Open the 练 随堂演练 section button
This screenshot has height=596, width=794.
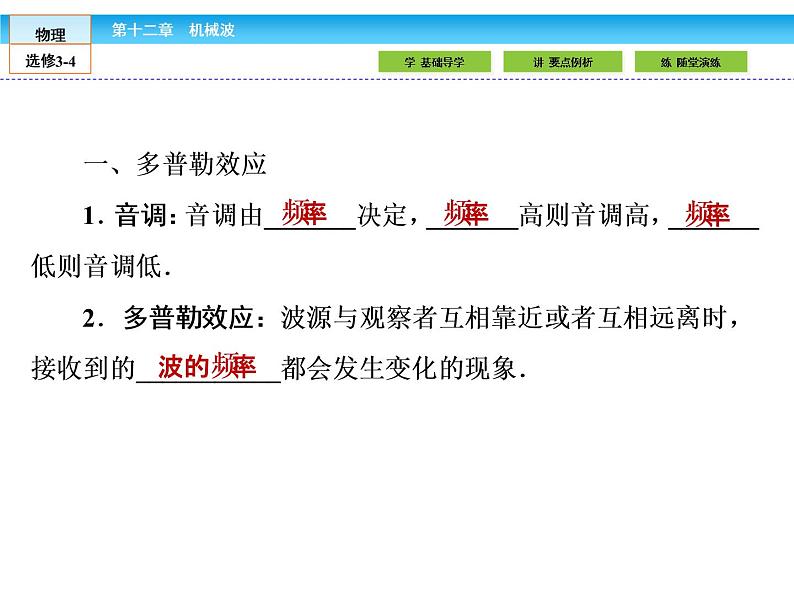click(691, 62)
